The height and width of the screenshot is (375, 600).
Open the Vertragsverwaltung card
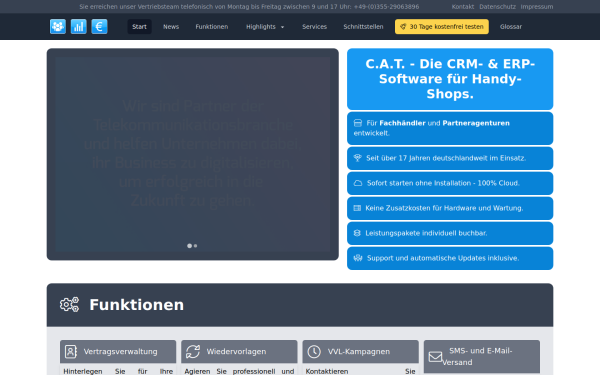[118, 351]
